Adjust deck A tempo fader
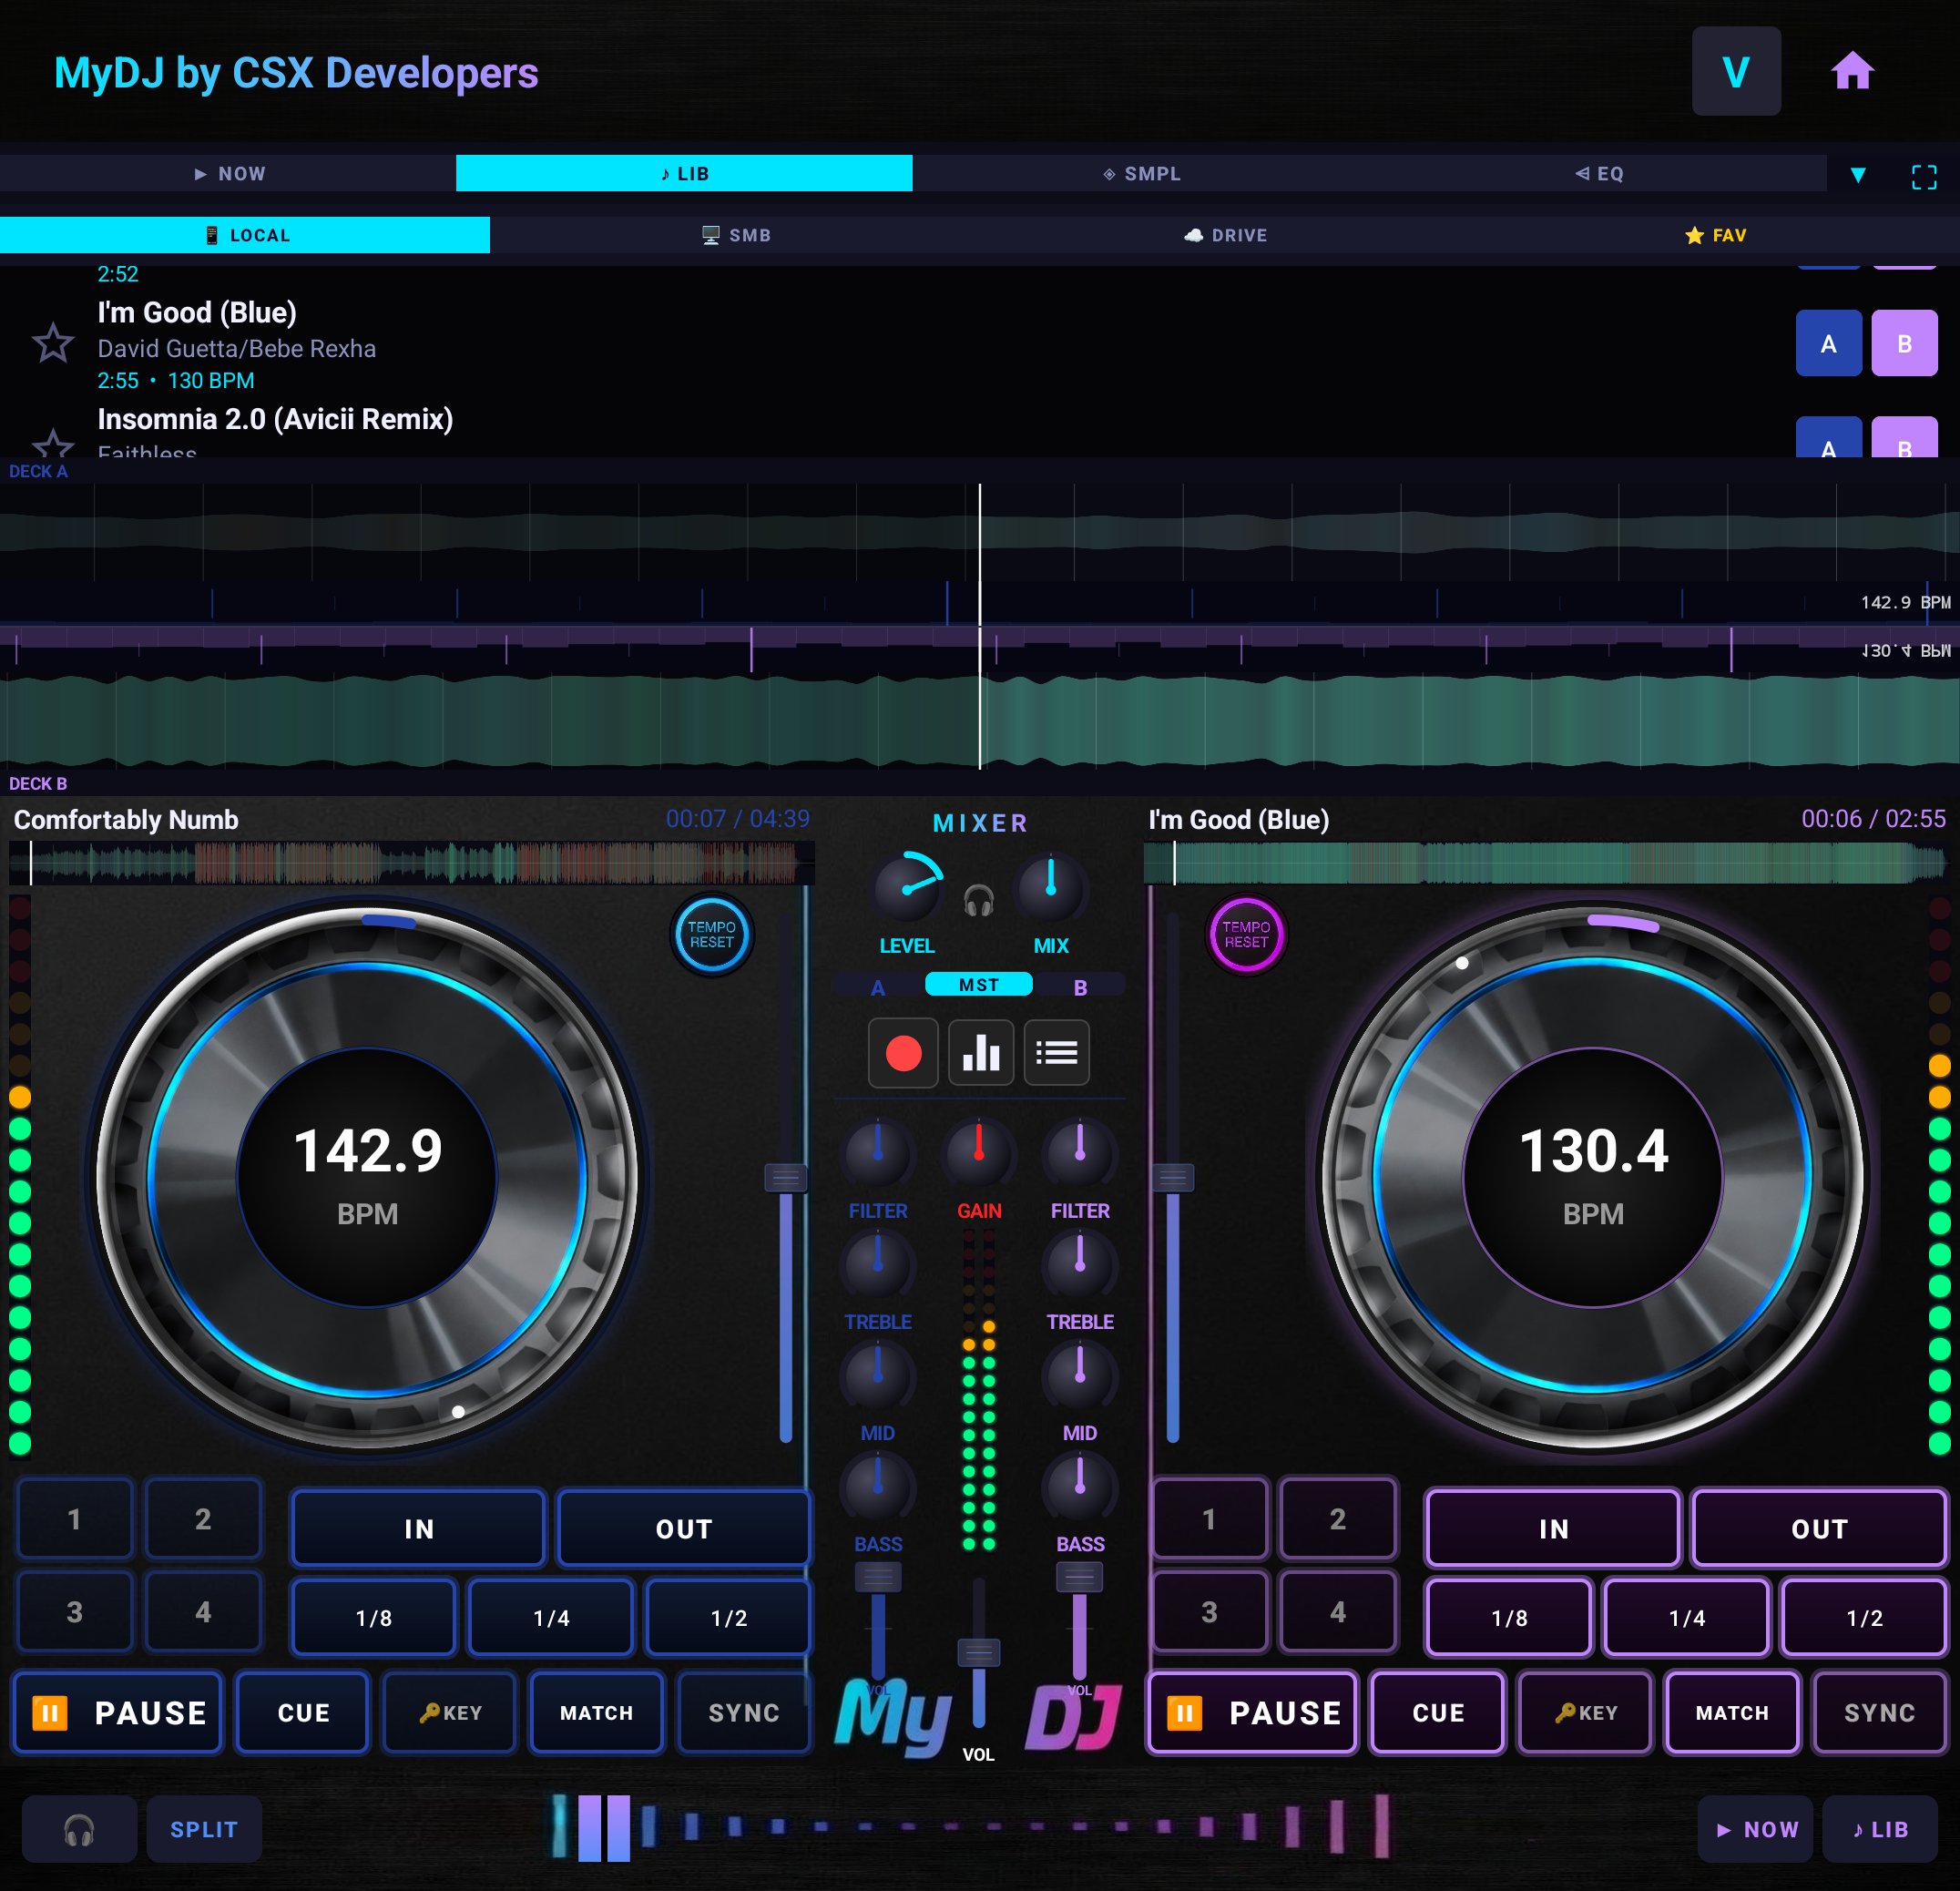This screenshot has width=1960, height=1891. (786, 1177)
